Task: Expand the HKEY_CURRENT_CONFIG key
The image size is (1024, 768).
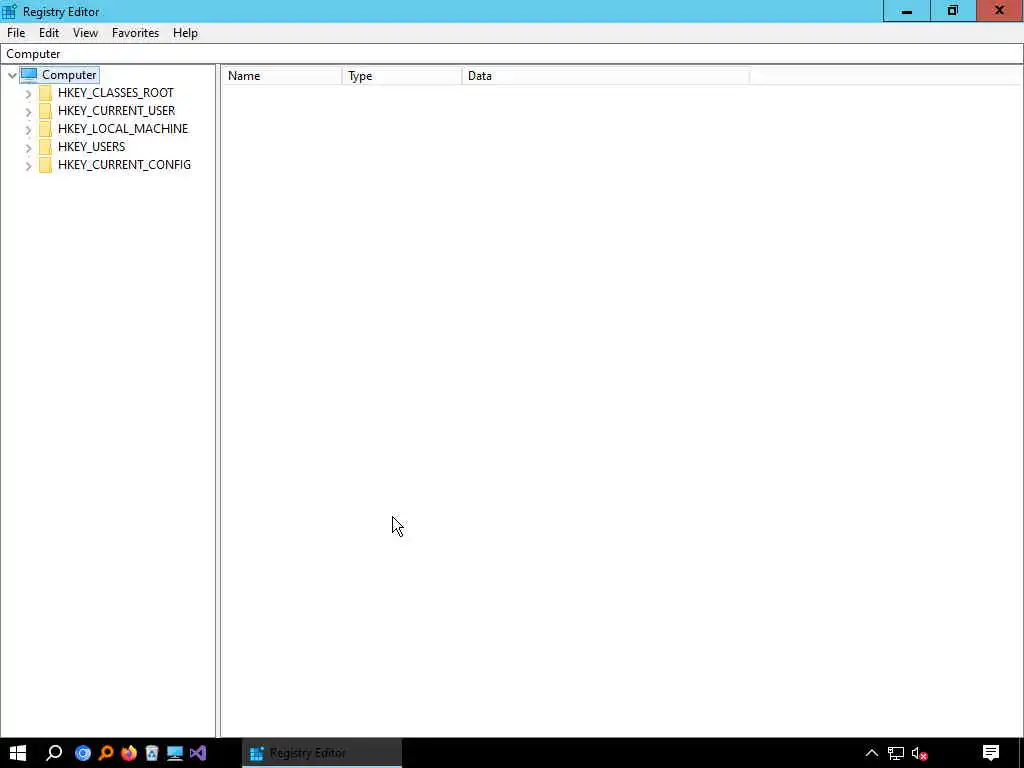Action: 28,166
